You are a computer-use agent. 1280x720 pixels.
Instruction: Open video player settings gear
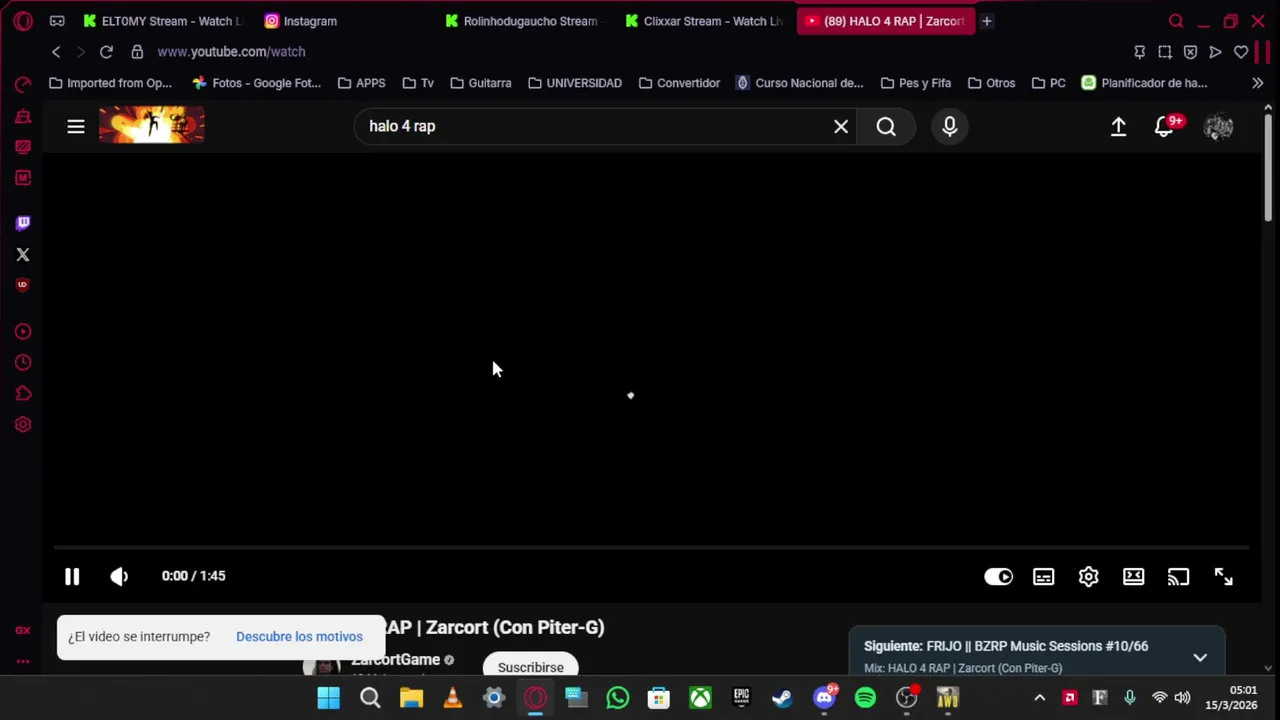tap(1088, 577)
